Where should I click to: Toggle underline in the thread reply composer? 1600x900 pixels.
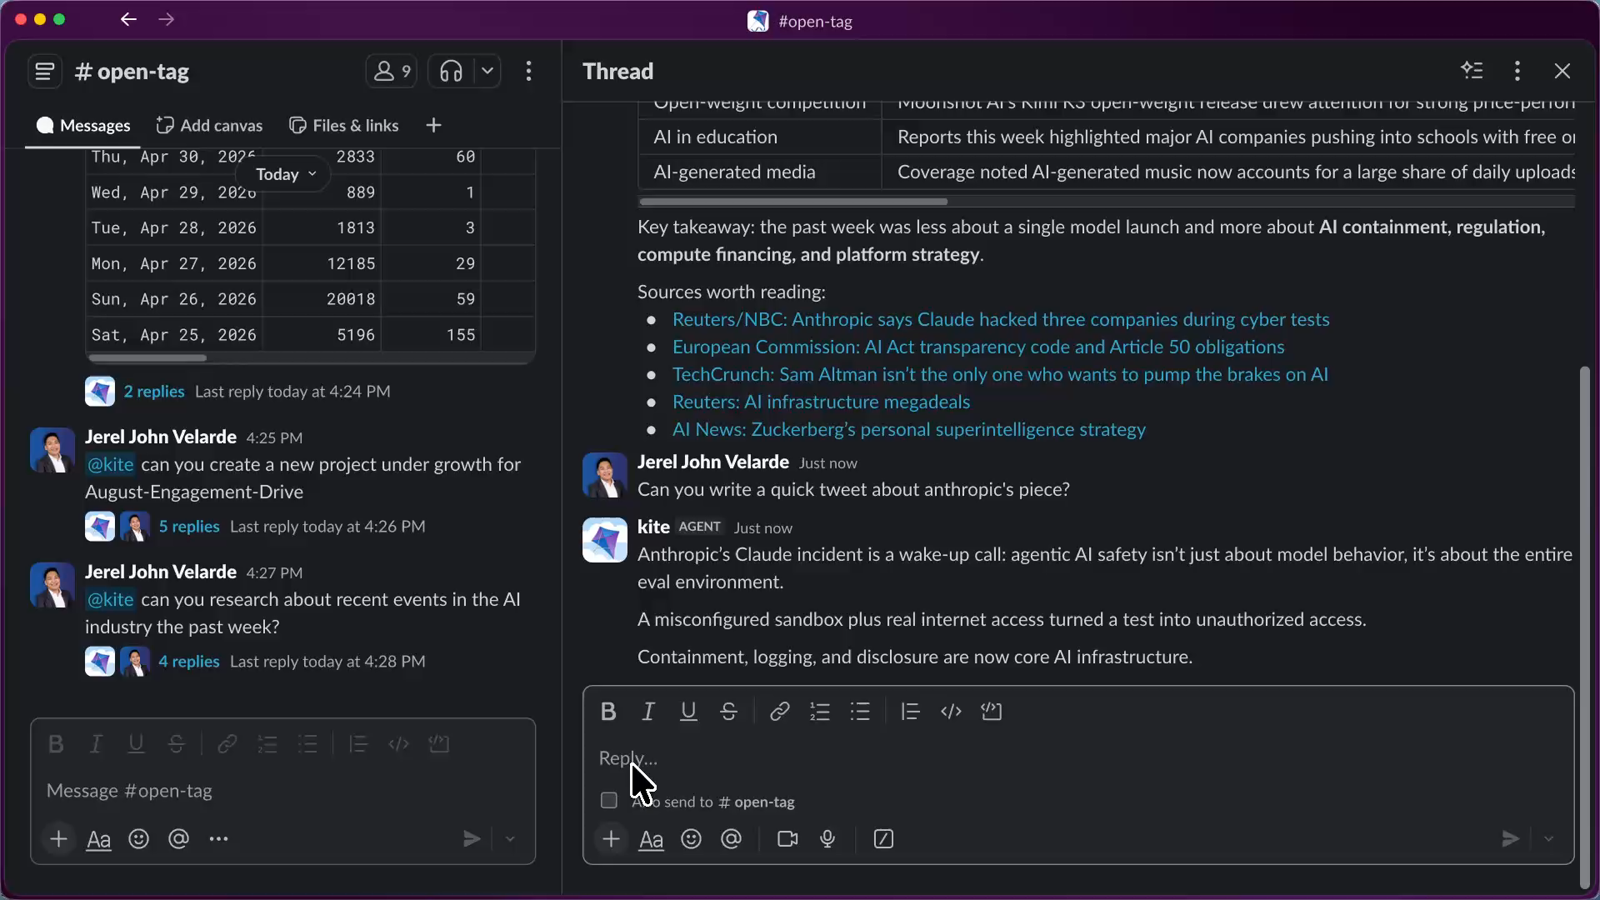pos(688,711)
